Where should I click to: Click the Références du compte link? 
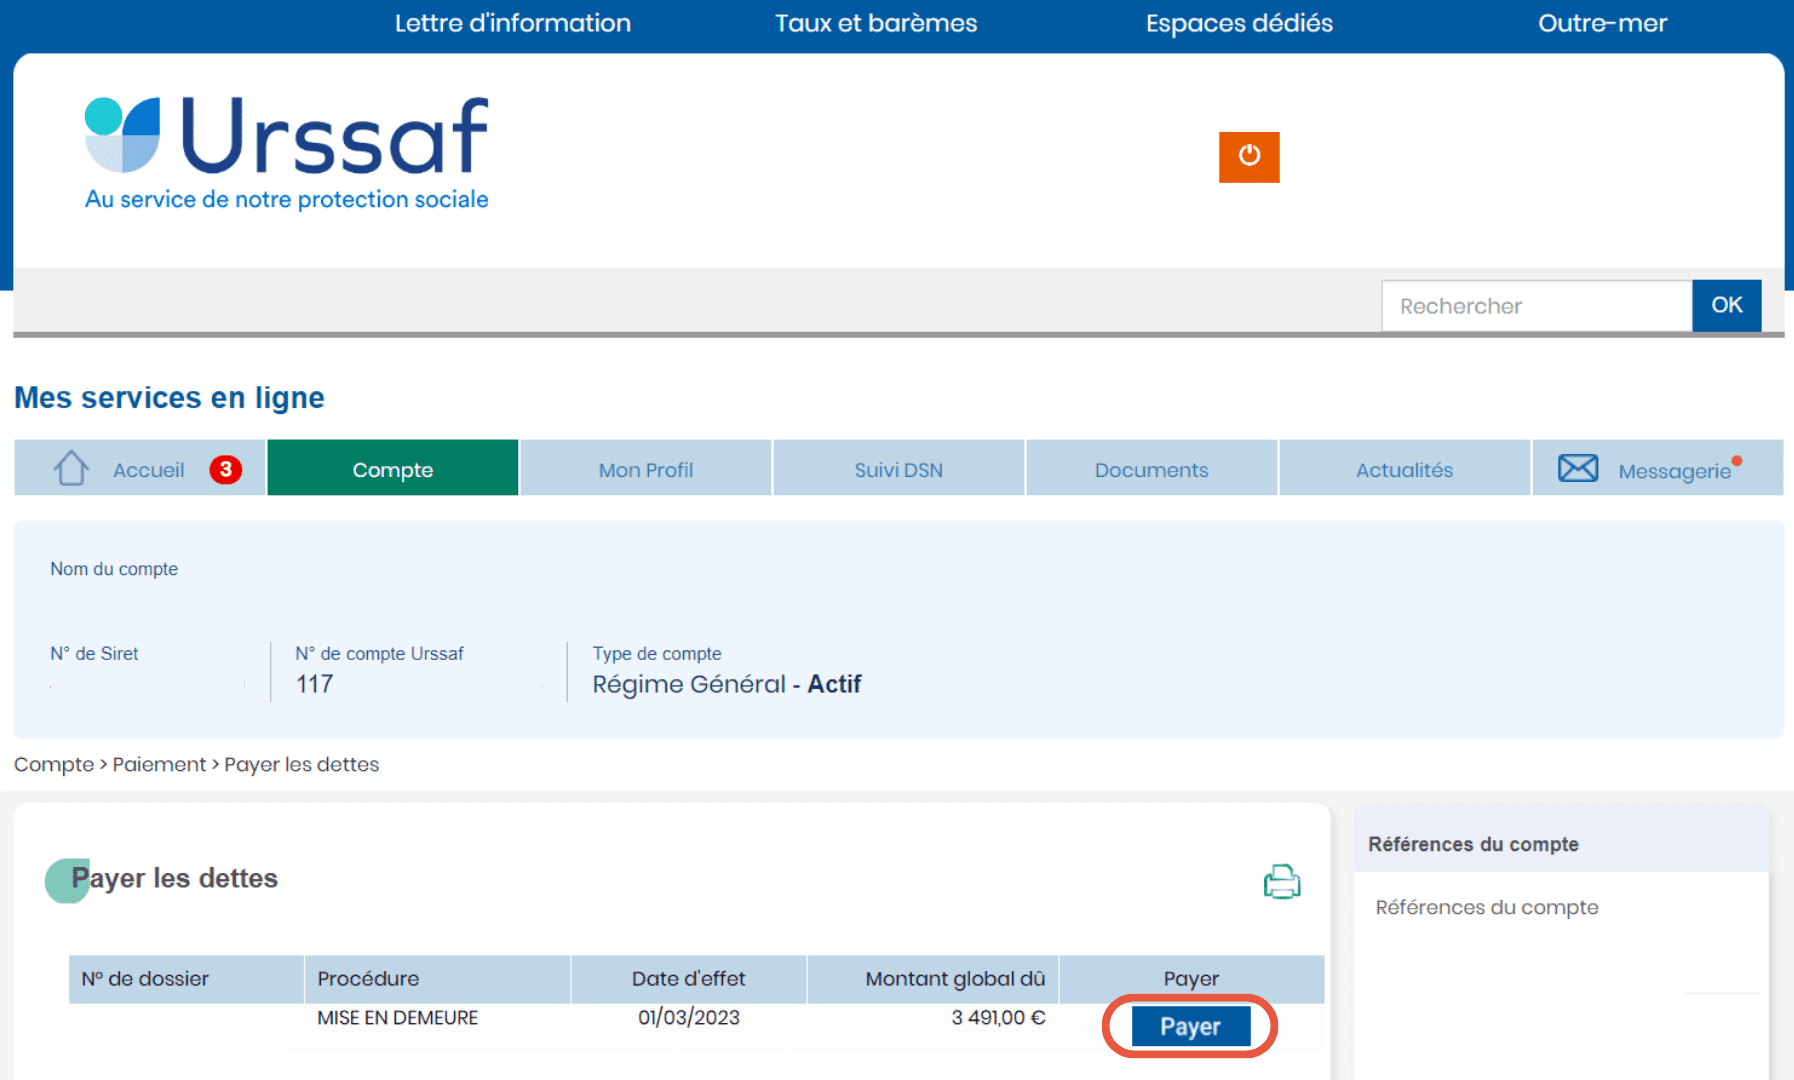1487,908
